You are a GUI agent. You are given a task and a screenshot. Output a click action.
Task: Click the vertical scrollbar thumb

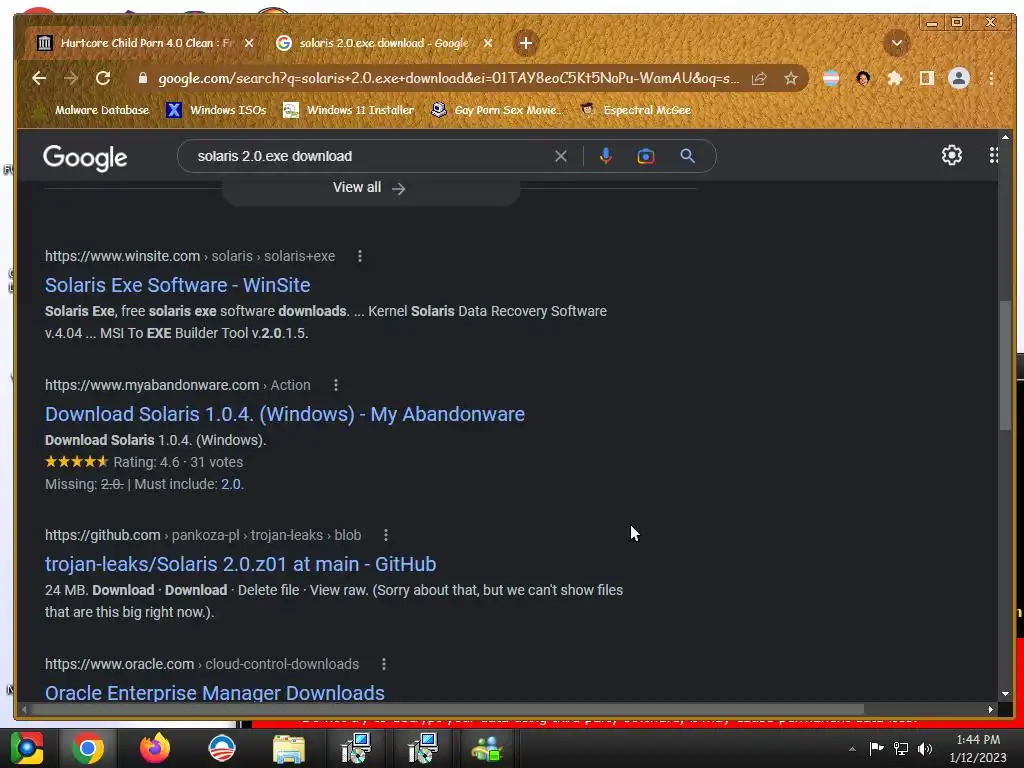pyautogui.click(x=1005, y=364)
